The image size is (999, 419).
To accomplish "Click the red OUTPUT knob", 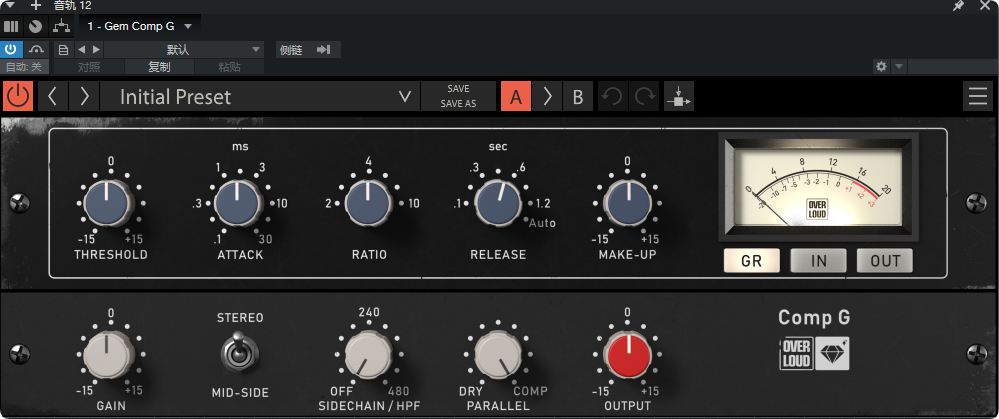I will (x=628, y=355).
